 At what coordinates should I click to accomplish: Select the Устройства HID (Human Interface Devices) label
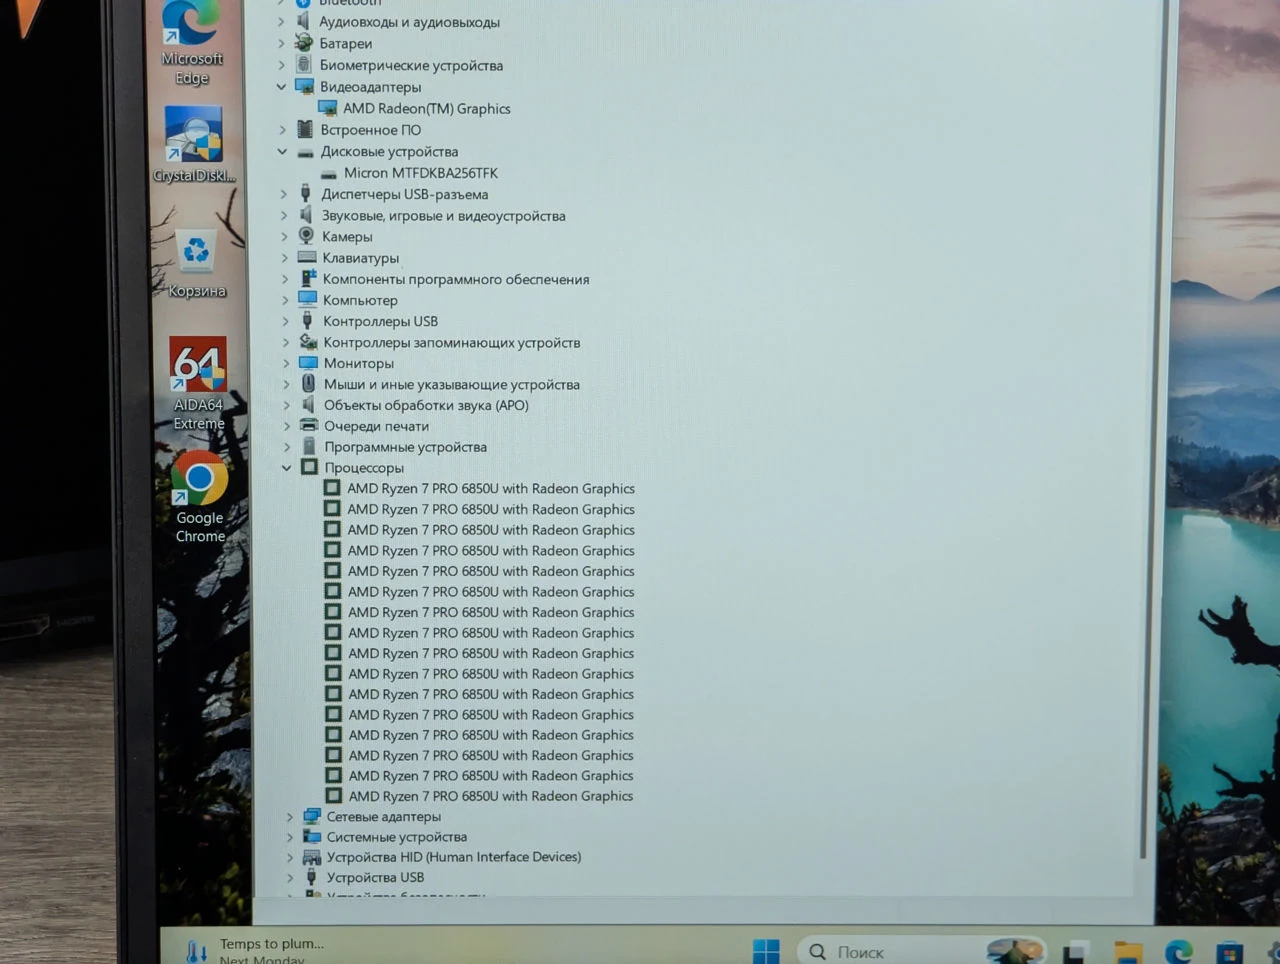click(x=454, y=857)
